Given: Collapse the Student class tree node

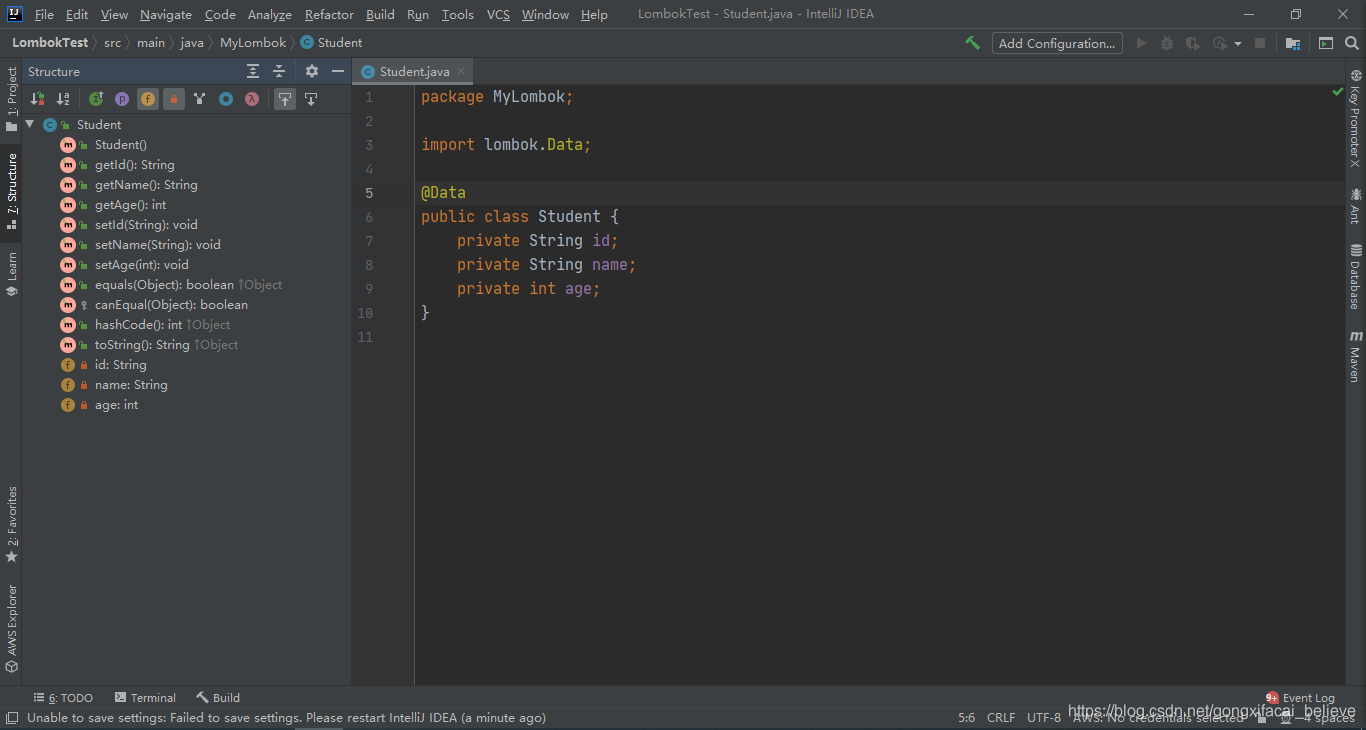Looking at the screenshot, I should click(x=30, y=124).
